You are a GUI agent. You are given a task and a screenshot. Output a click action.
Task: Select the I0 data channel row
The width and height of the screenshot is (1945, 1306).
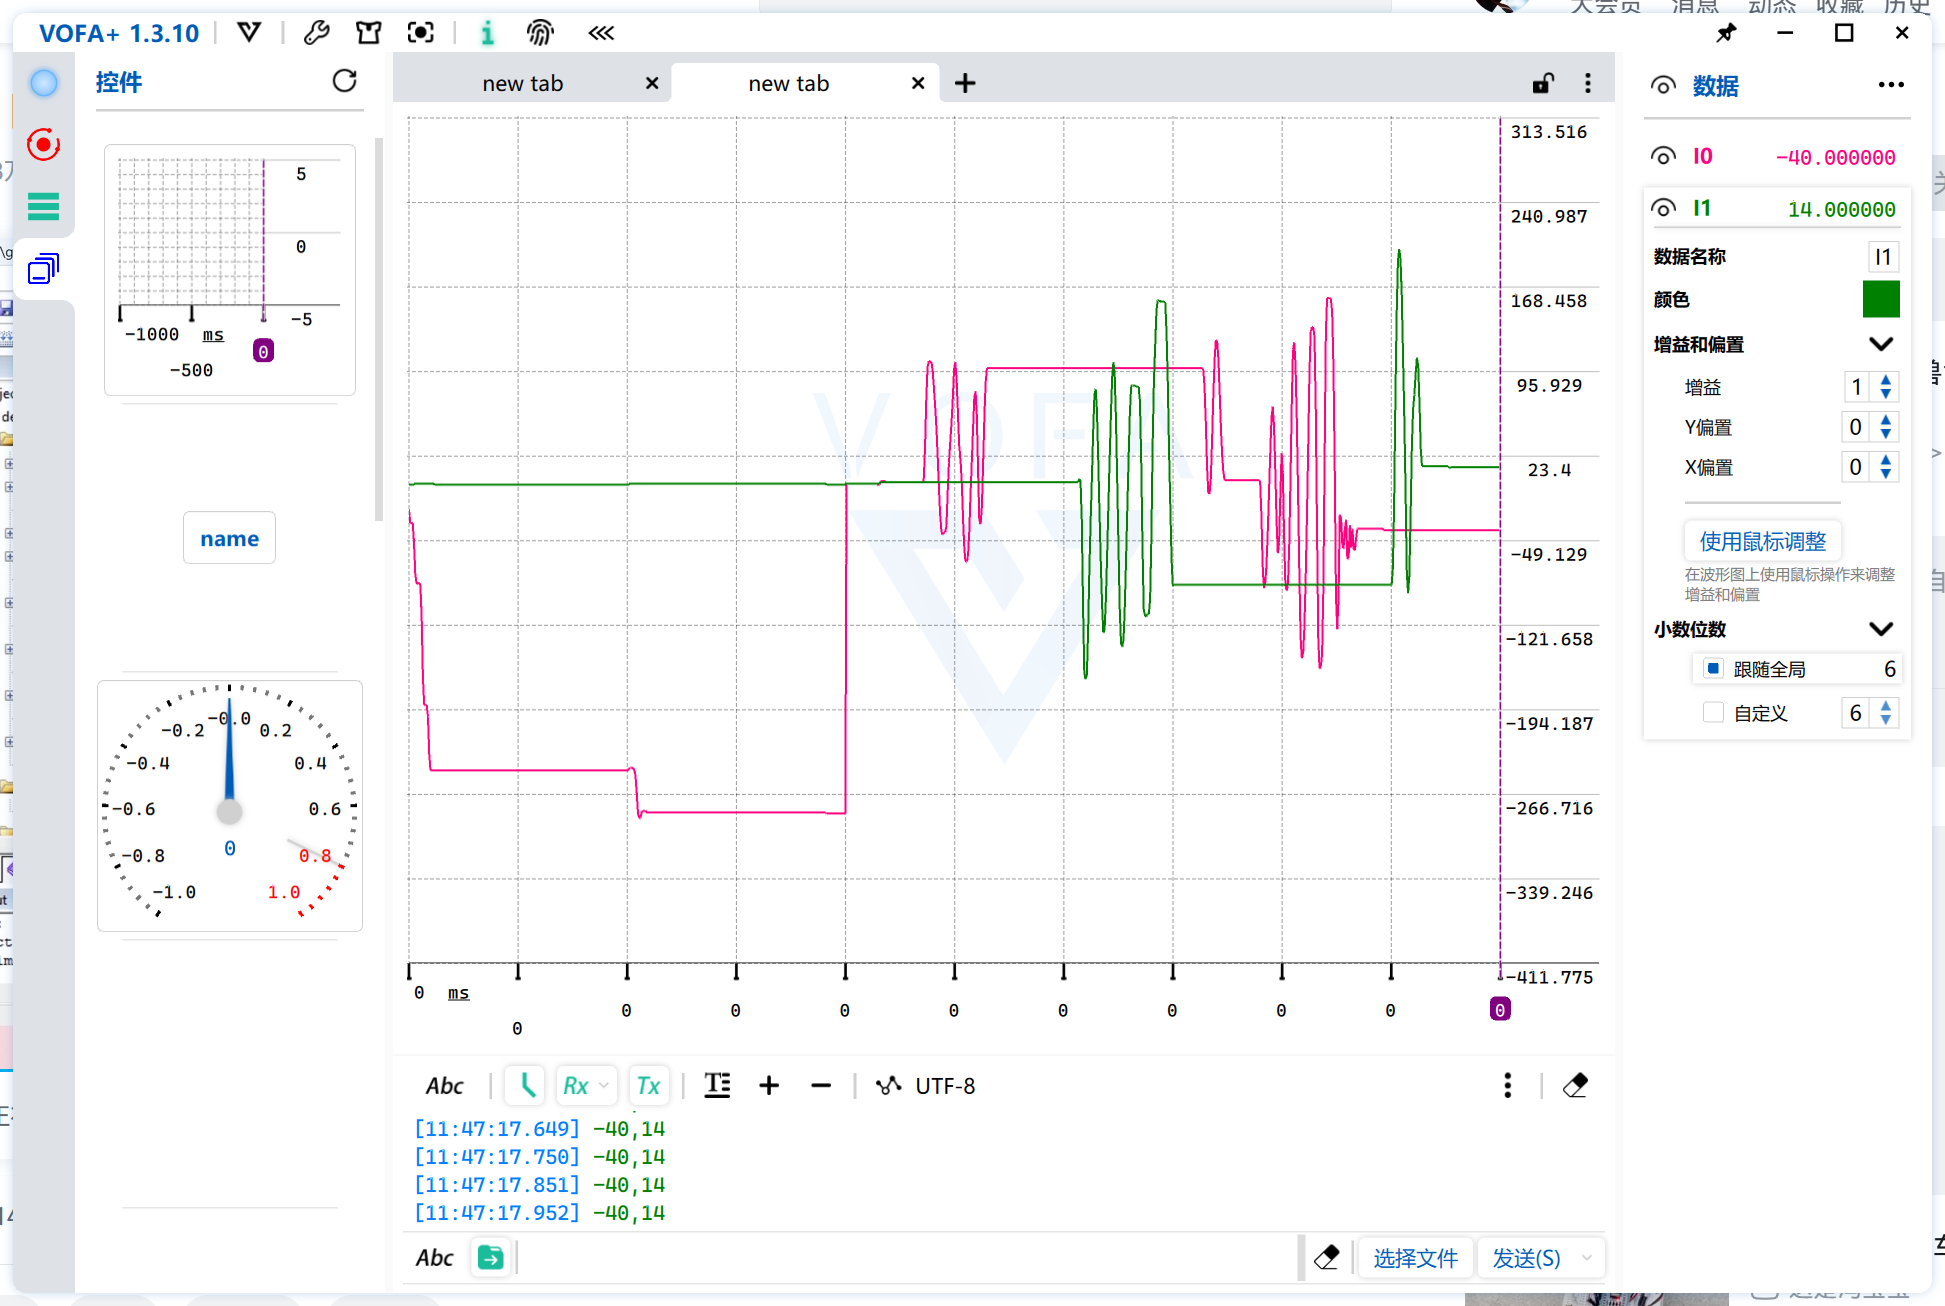1777,156
